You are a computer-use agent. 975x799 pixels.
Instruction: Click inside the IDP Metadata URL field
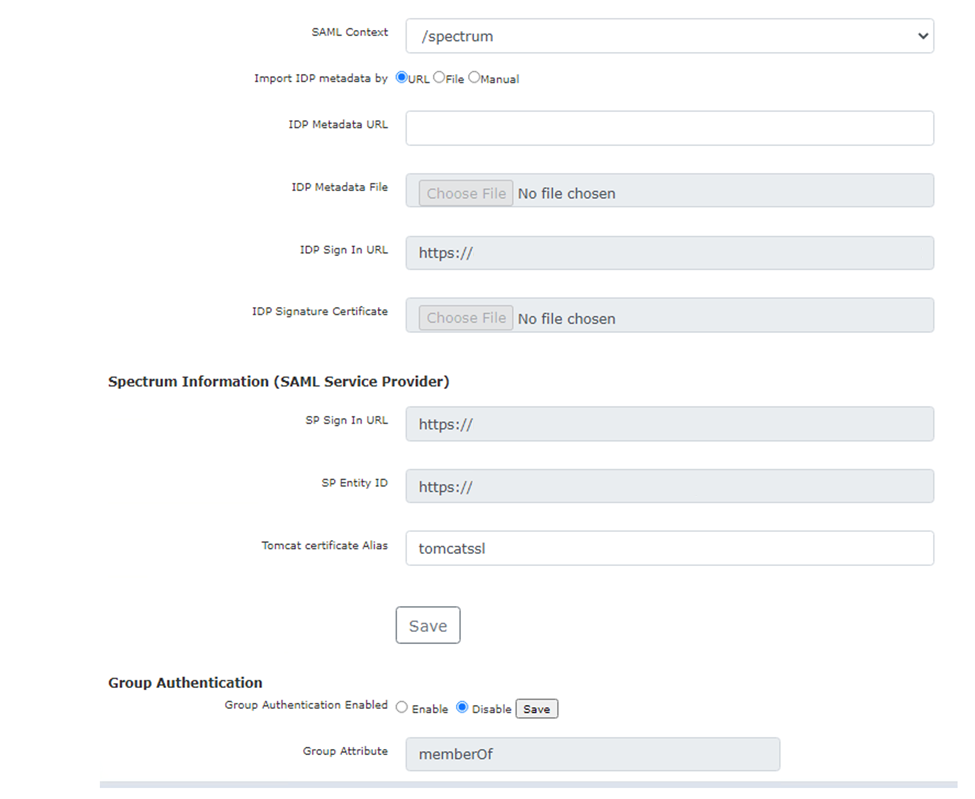(668, 128)
